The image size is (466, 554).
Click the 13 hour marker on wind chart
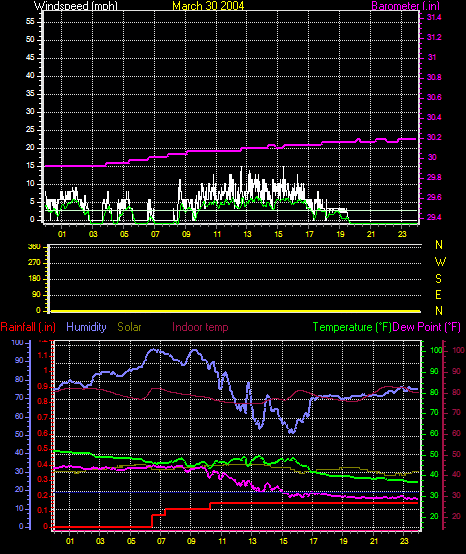(247, 234)
